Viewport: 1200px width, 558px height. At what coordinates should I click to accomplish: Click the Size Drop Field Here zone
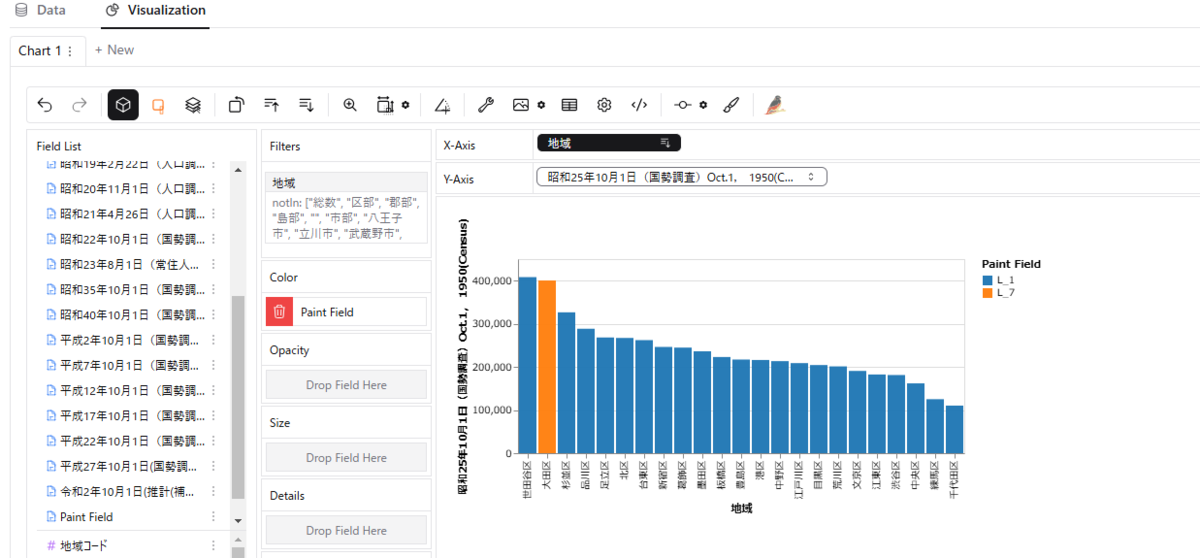click(346, 458)
